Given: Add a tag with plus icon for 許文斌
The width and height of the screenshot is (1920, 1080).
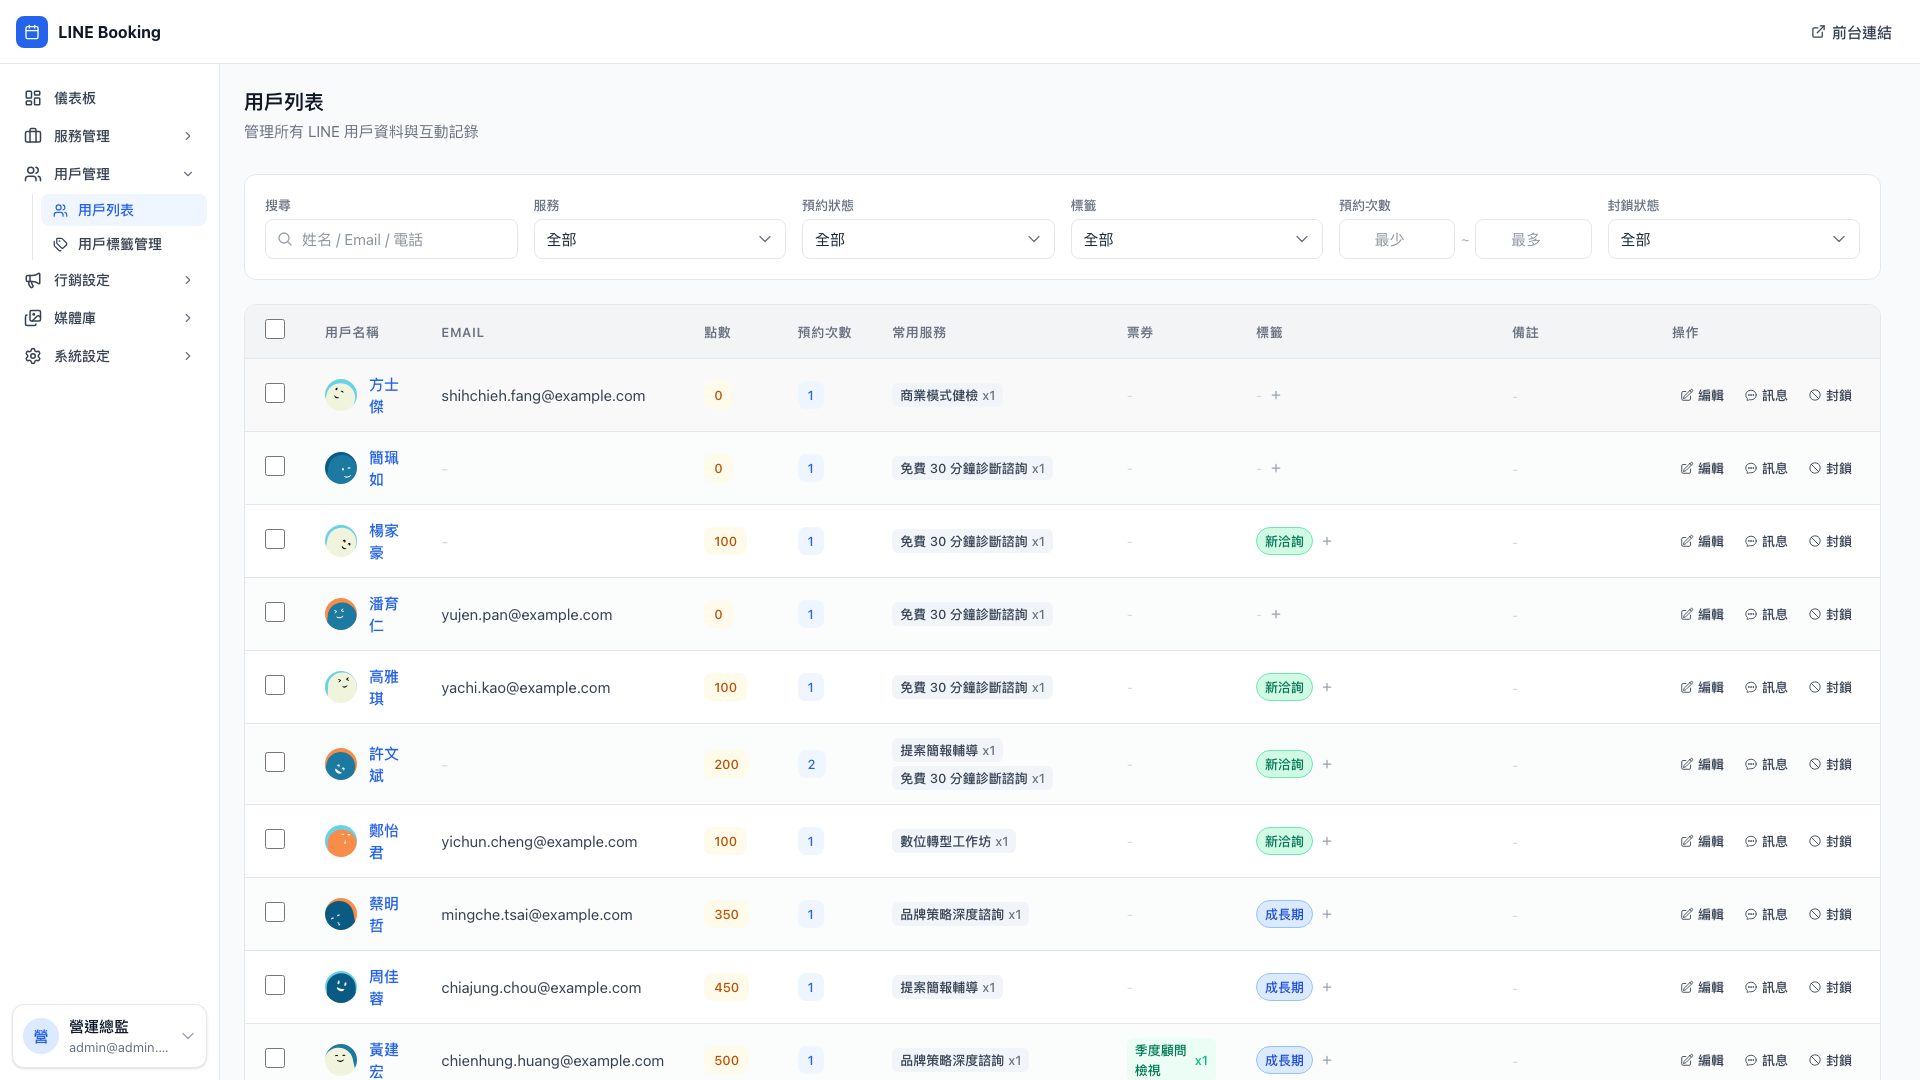Looking at the screenshot, I should click(1327, 764).
